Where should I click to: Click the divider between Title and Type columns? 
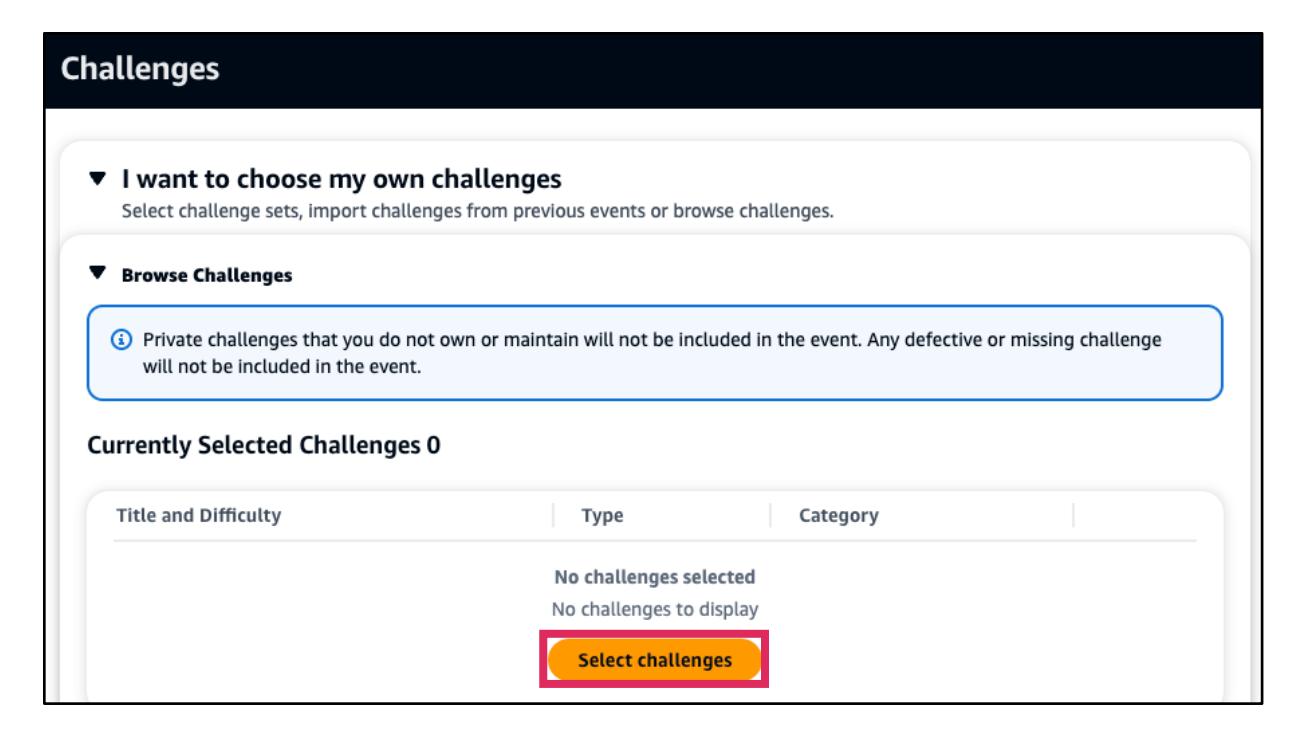click(x=553, y=516)
